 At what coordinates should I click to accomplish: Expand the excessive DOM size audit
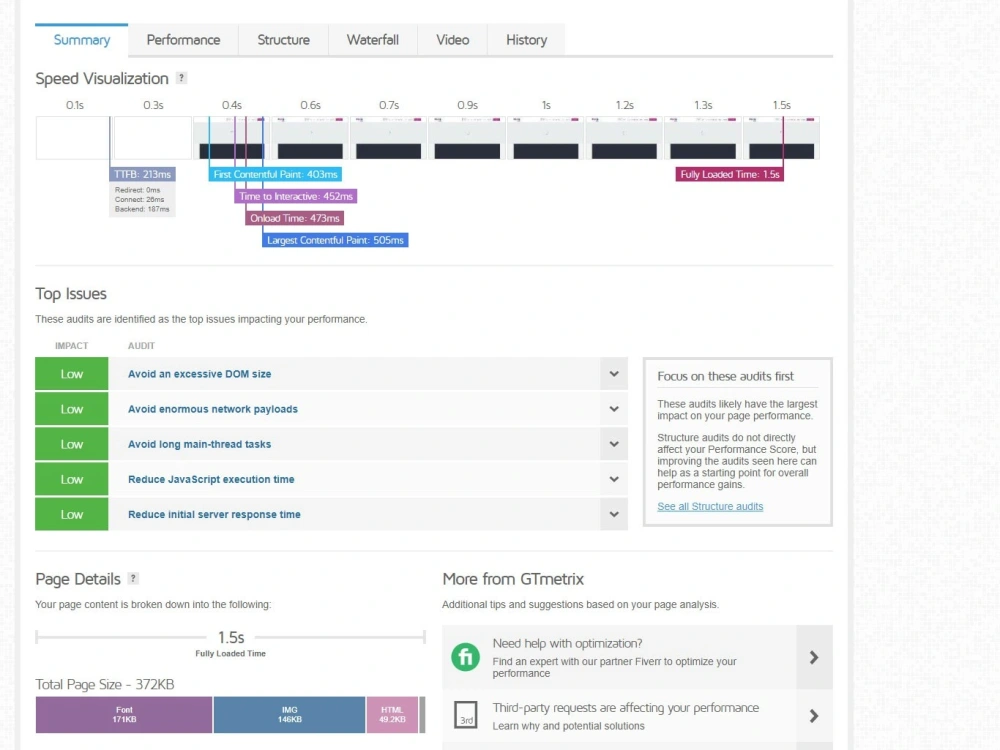pos(614,374)
